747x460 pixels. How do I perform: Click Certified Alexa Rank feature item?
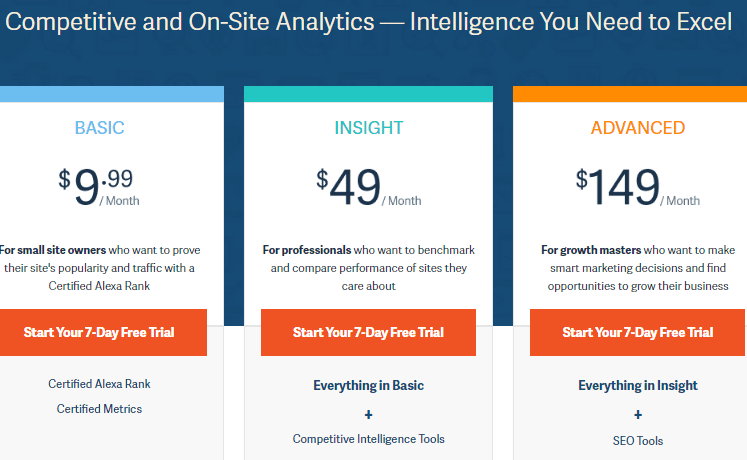pos(99,384)
